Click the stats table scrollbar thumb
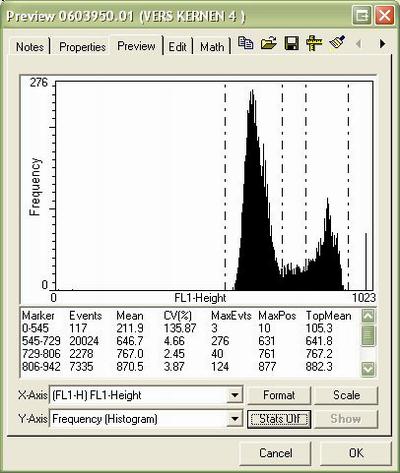 (368, 336)
